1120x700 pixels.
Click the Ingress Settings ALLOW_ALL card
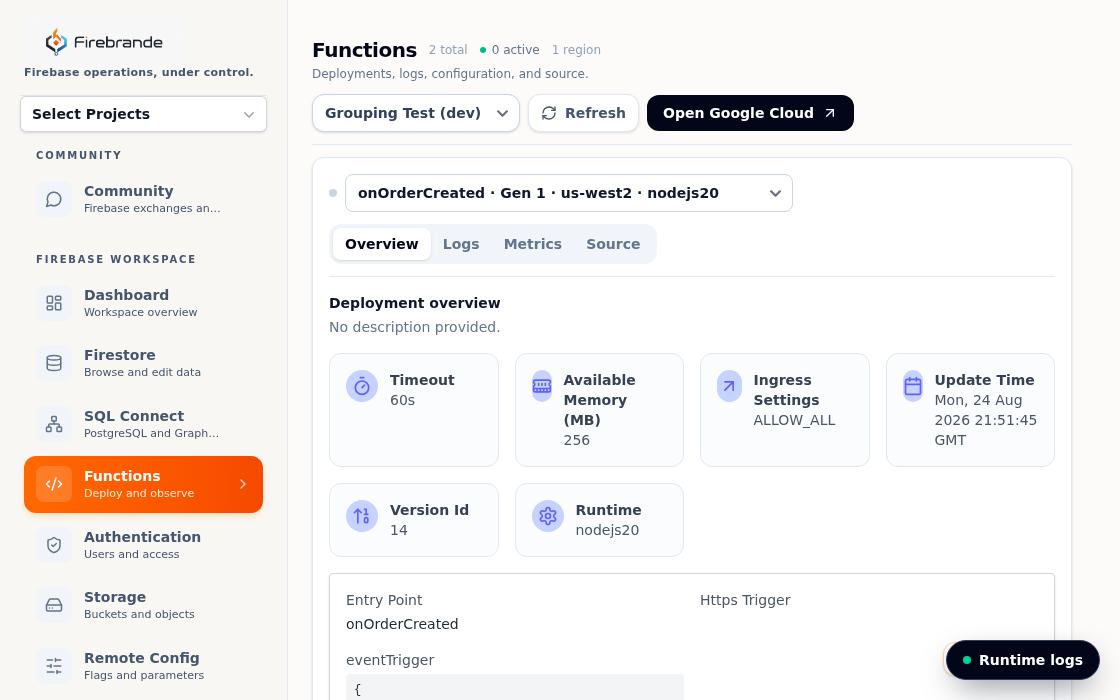785,410
